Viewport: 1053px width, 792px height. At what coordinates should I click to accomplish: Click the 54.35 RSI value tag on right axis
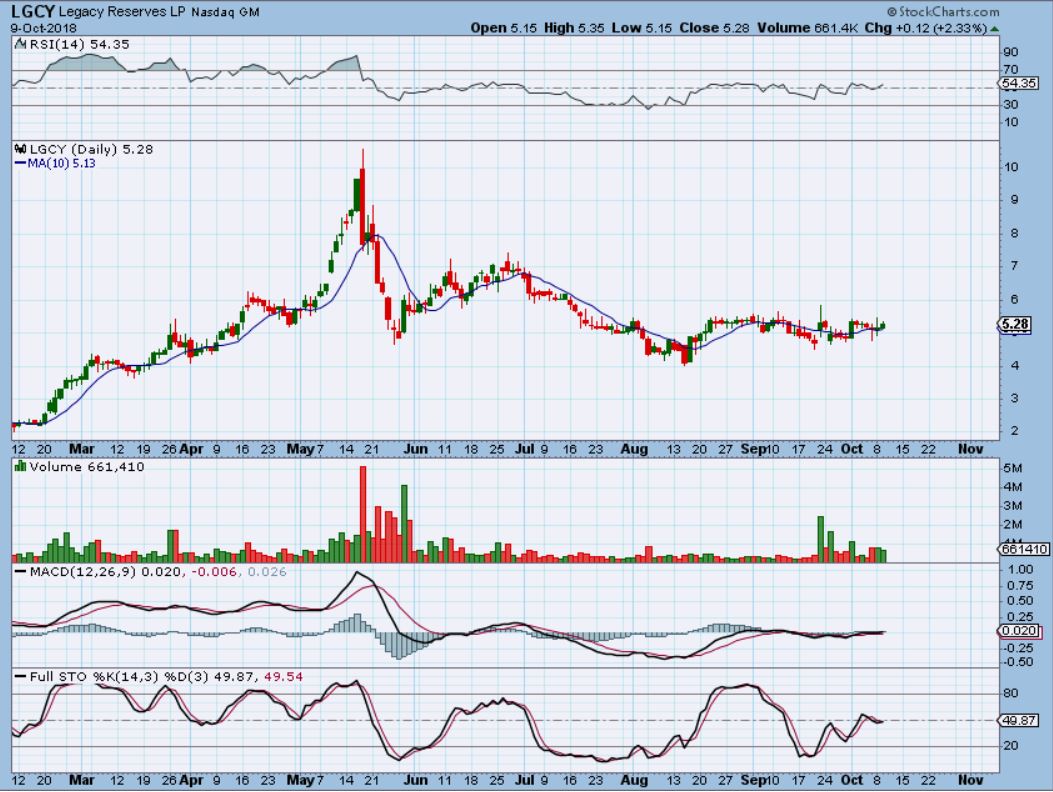(x=1019, y=83)
